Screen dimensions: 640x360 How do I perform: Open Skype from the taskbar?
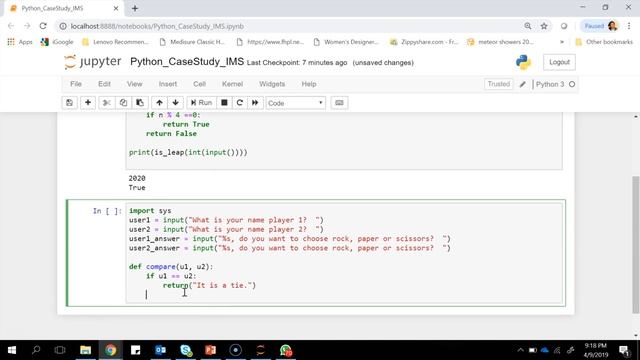(x=186, y=350)
